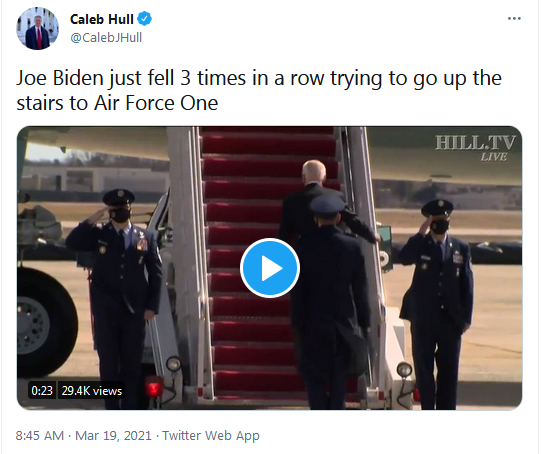Click the HILL.TV LIVE watermark
This screenshot has width=542, height=454.
[x=475, y=148]
